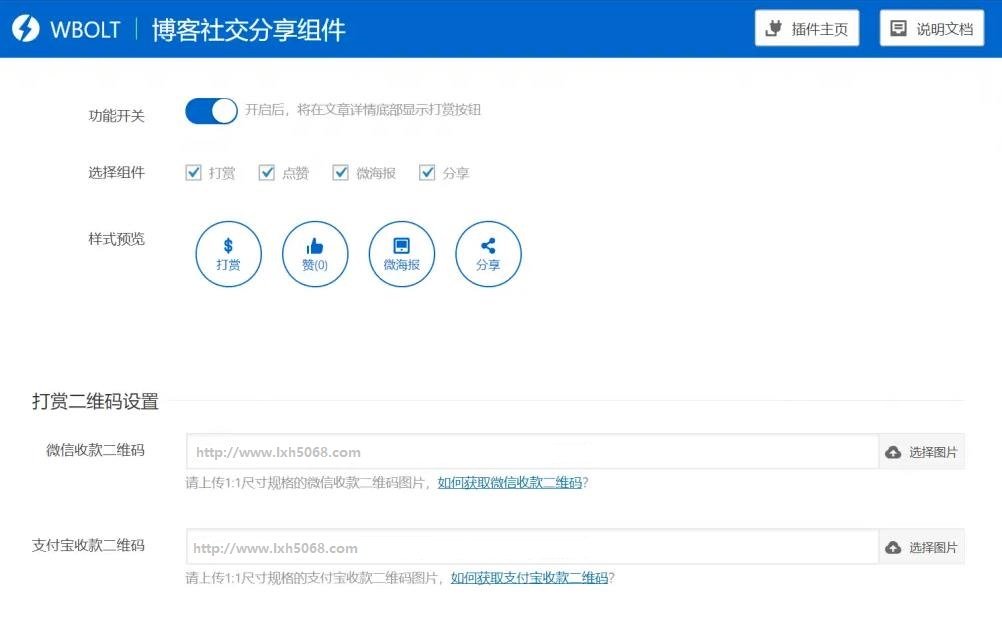Uncheck the 微海报 component checkbox
Image resolution: width=1002 pixels, height=635 pixels.
341,172
